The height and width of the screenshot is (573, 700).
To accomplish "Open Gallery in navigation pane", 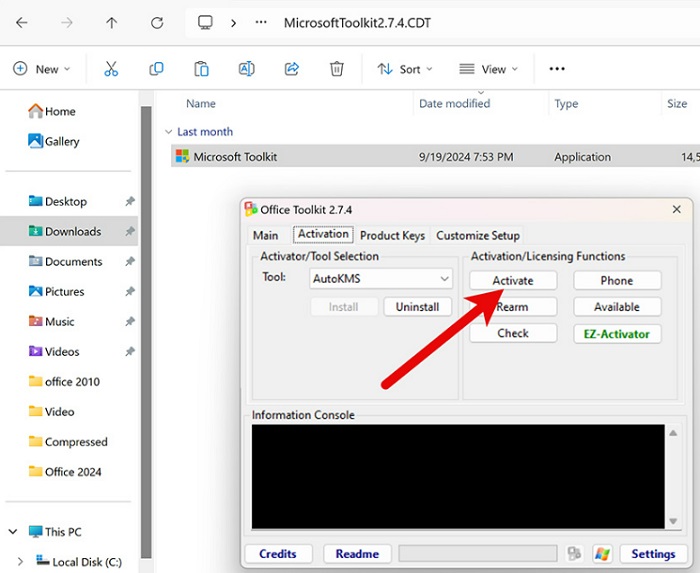I will click(x=54, y=141).
